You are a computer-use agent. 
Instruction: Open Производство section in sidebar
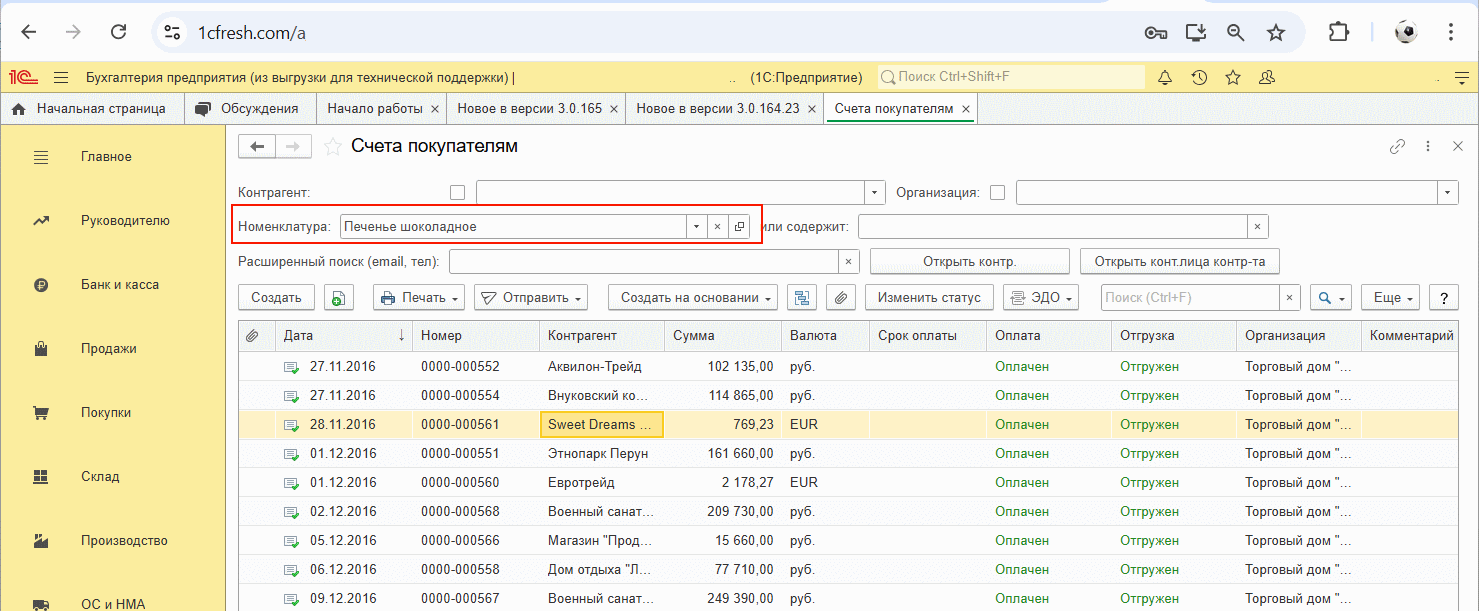click(x=124, y=541)
